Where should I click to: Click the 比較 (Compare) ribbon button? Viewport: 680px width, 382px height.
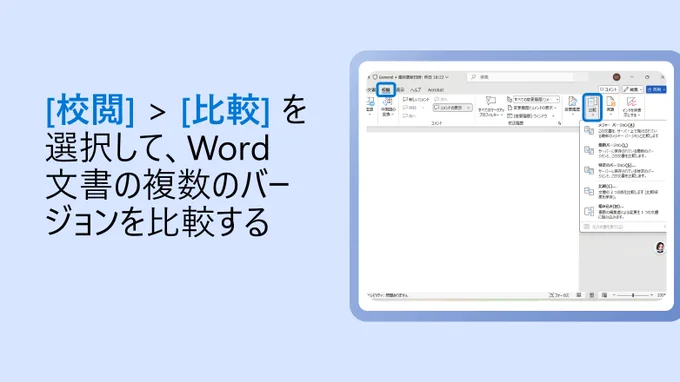592,107
